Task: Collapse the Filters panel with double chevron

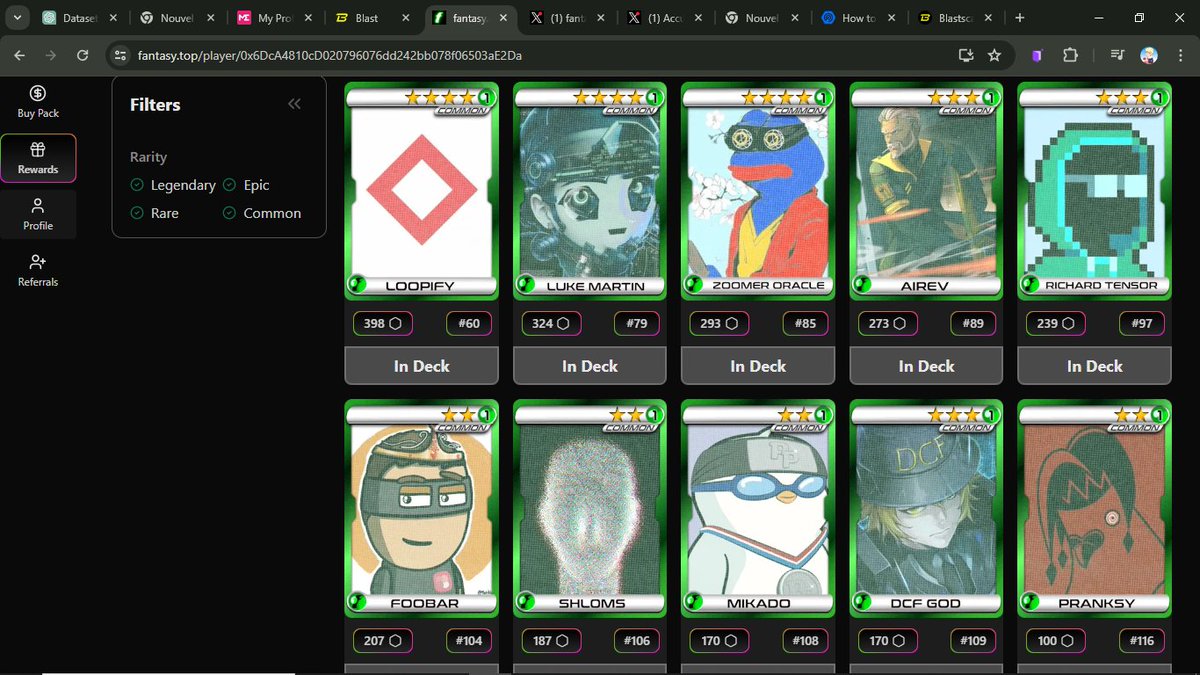Action: point(294,104)
